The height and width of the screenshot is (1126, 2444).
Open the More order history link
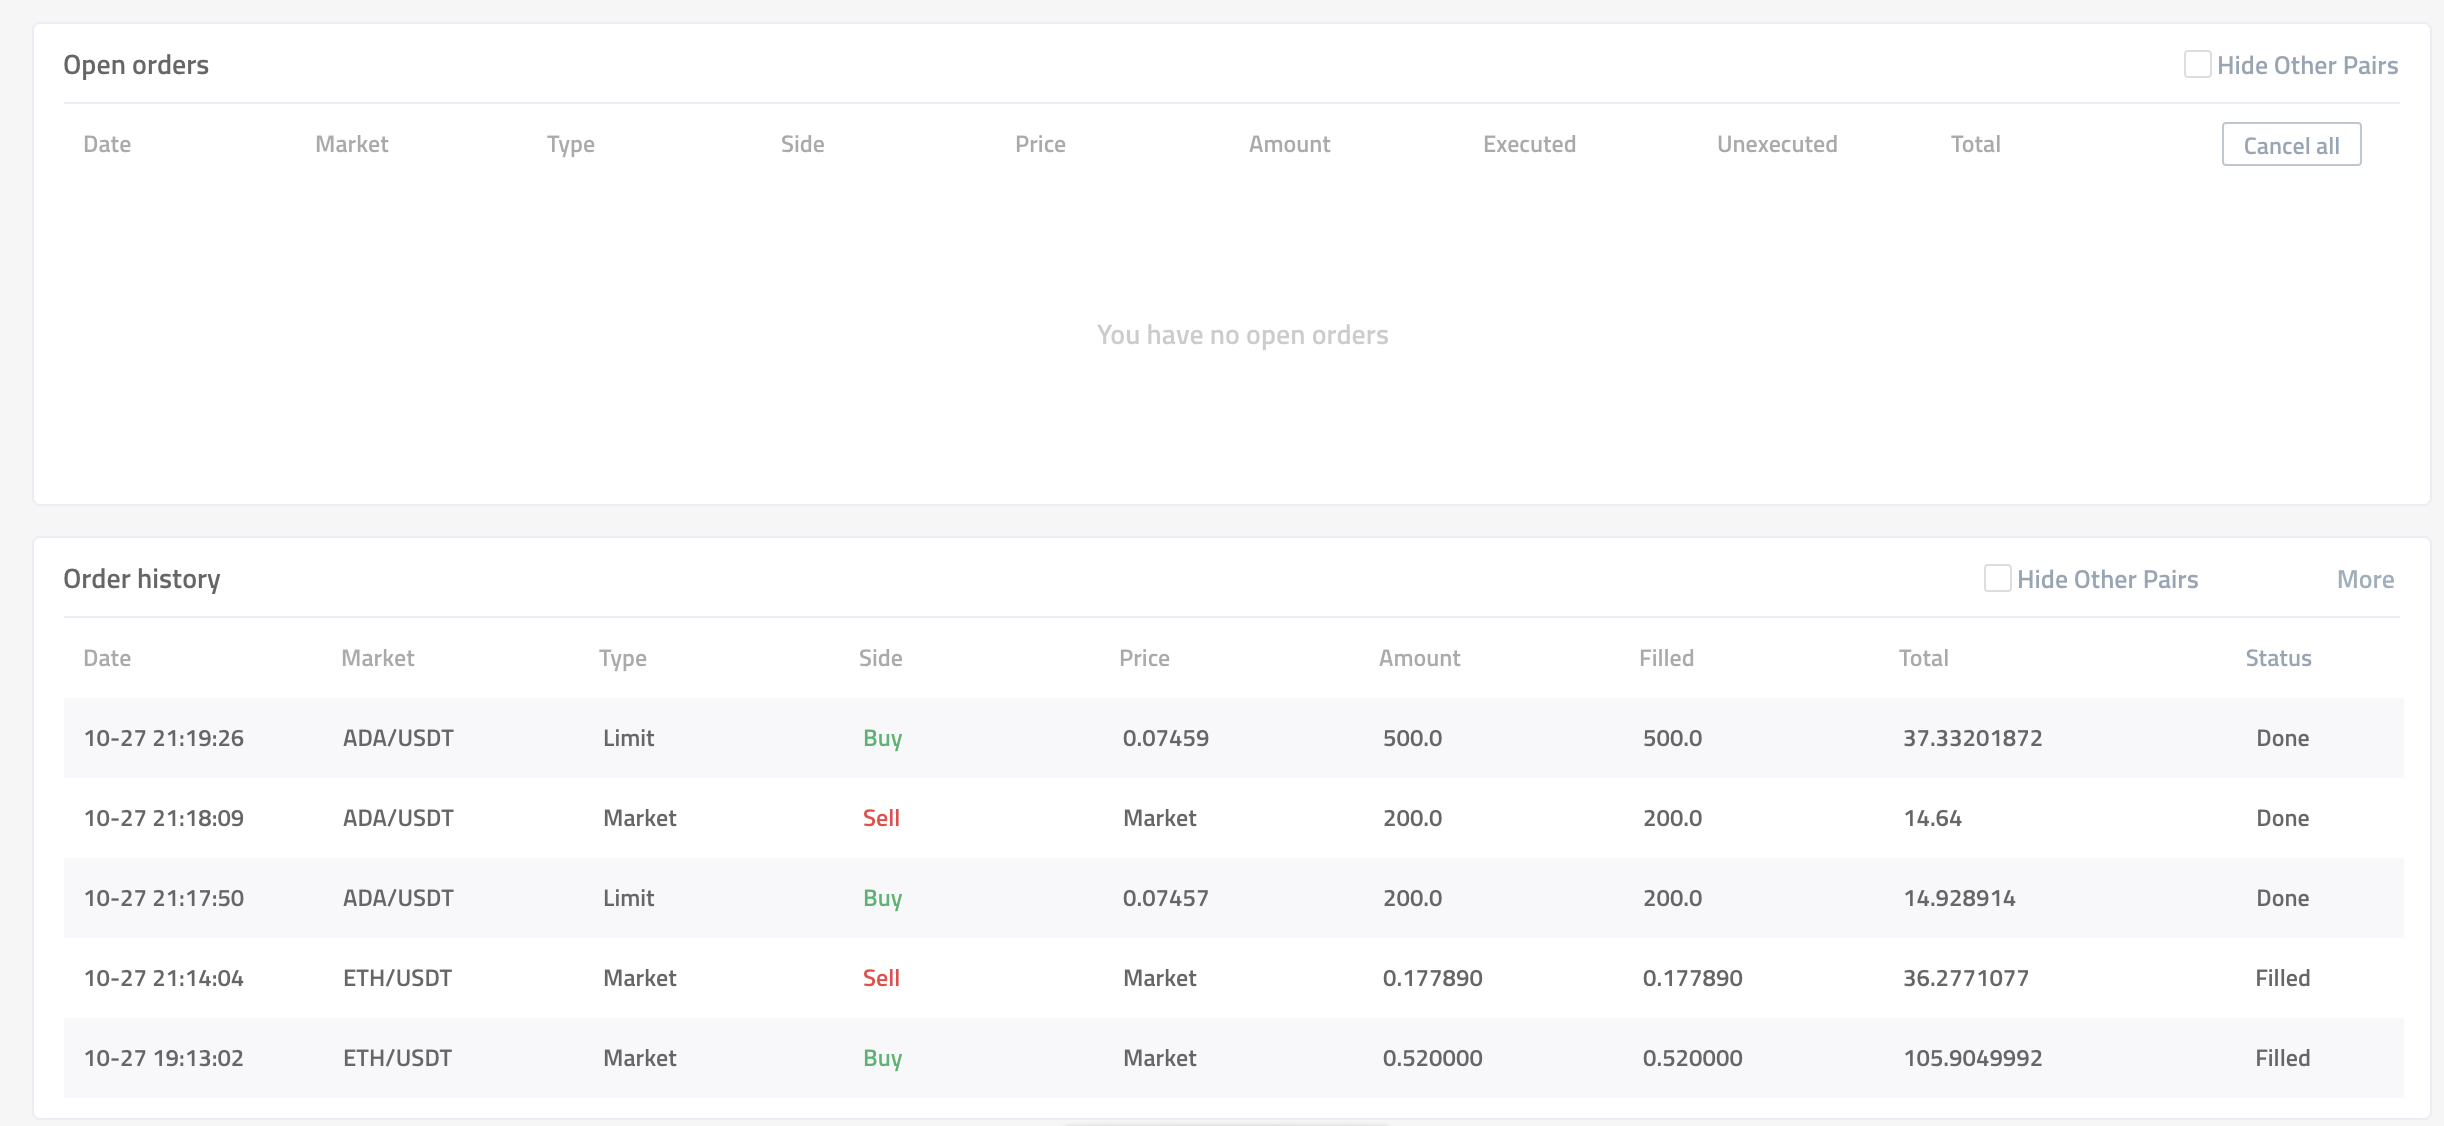(2365, 580)
